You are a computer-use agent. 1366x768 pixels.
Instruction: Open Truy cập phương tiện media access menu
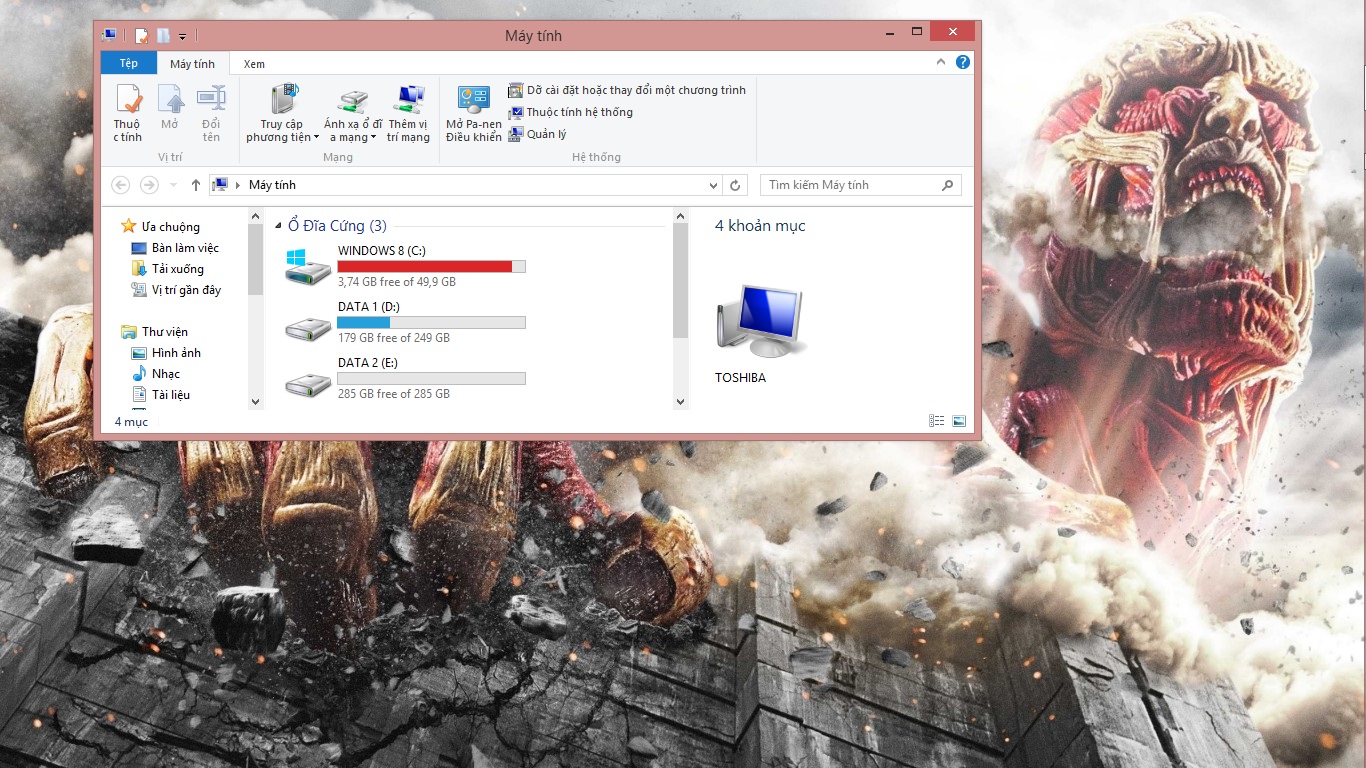tap(282, 113)
